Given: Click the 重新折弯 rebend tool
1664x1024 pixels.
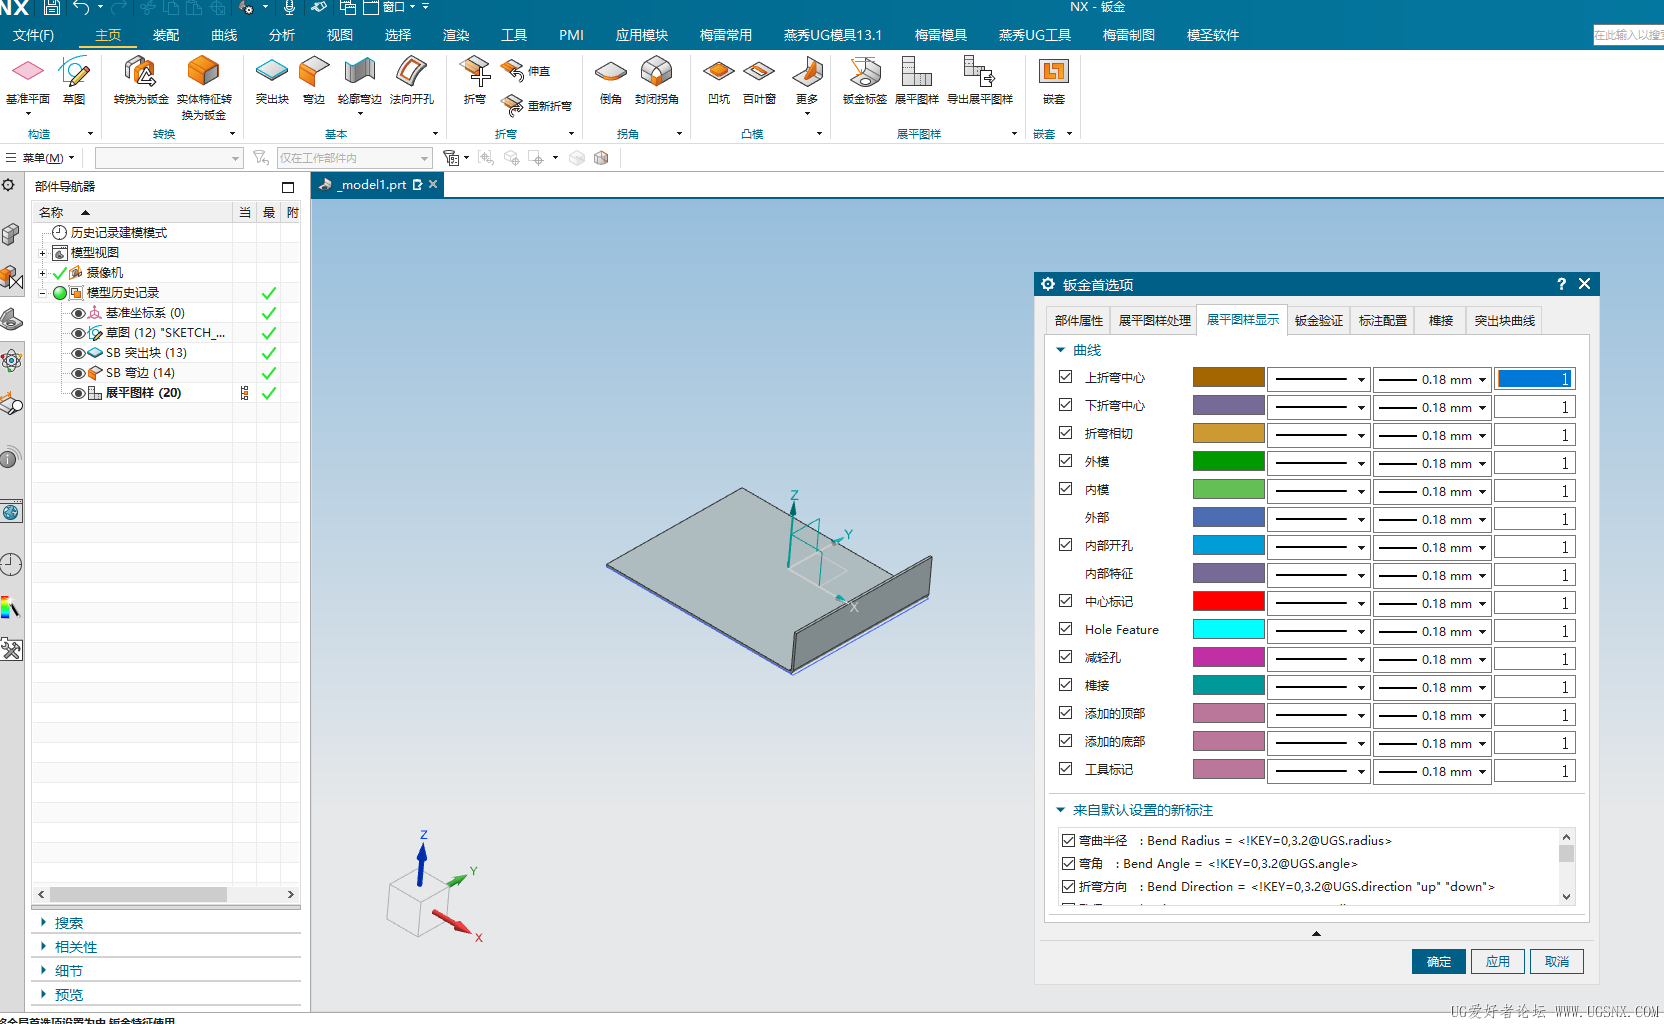Looking at the screenshot, I should [537, 105].
